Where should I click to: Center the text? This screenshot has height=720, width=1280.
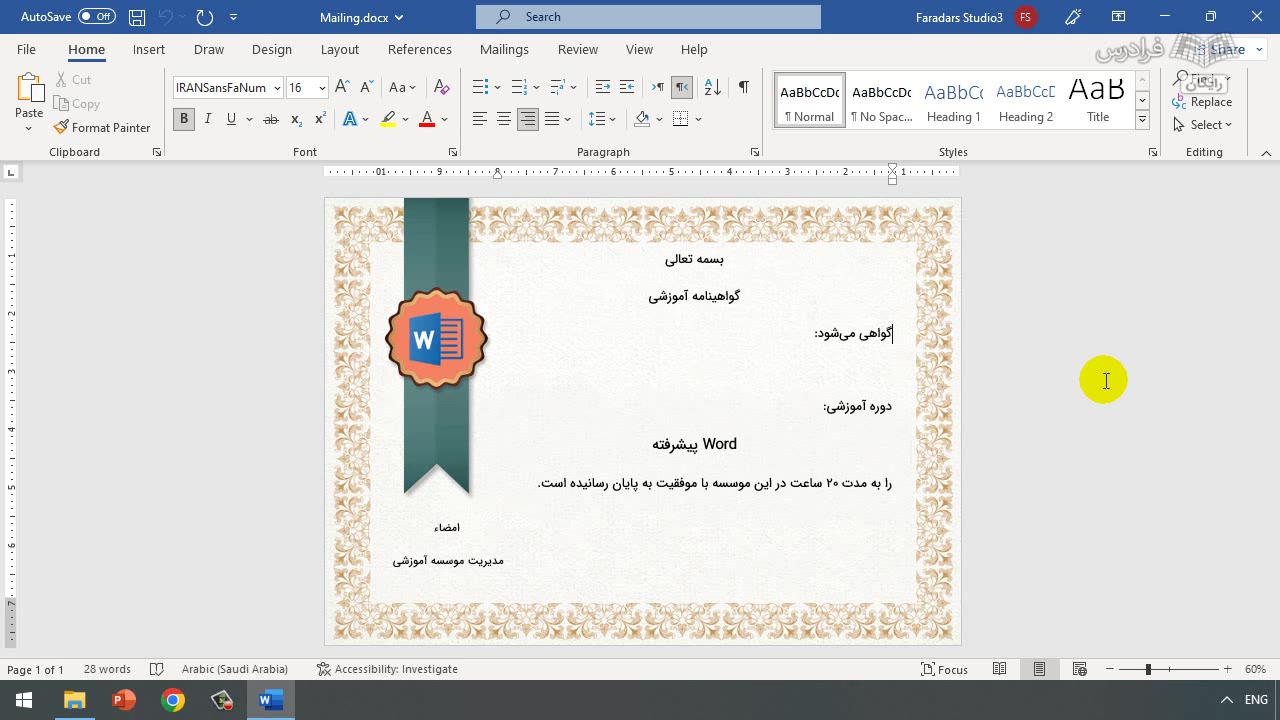click(504, 119)
